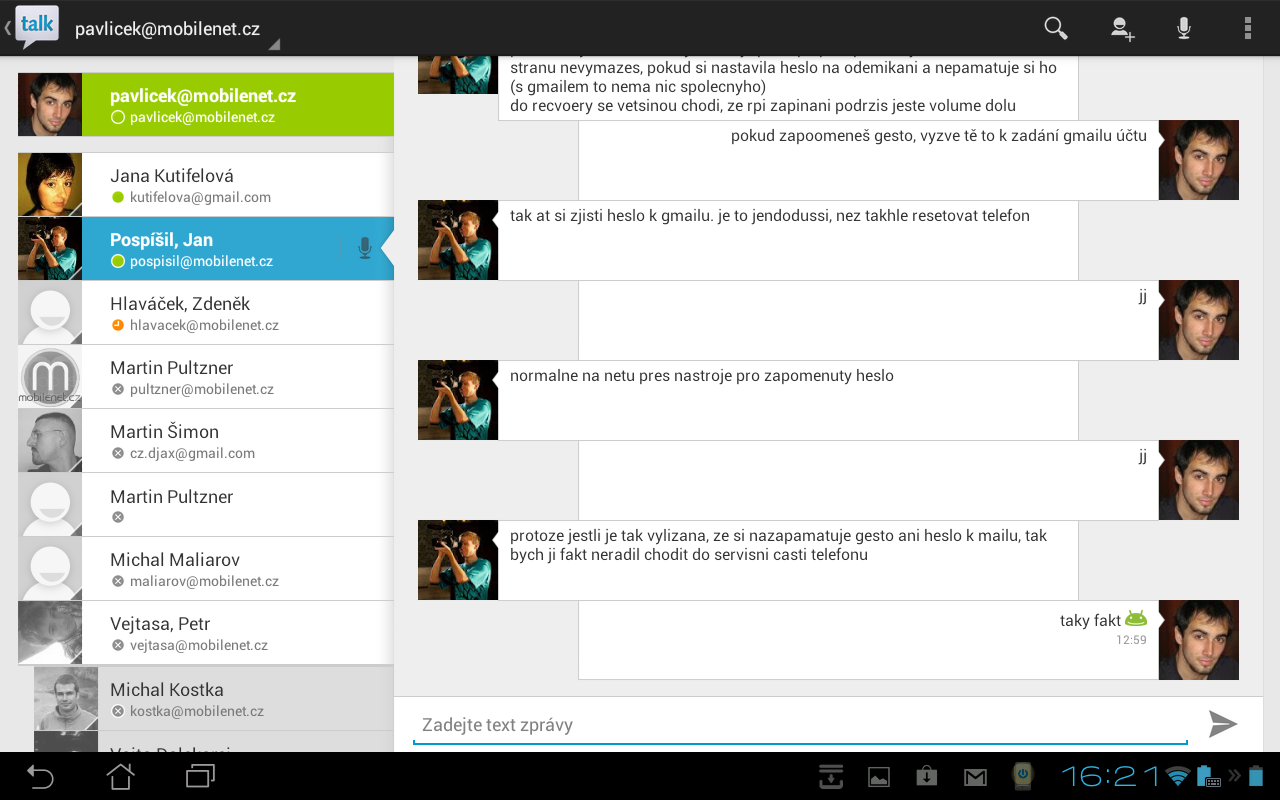Open search with the magnifier icon
1280x800 pixels.
tap(1054, 28)
